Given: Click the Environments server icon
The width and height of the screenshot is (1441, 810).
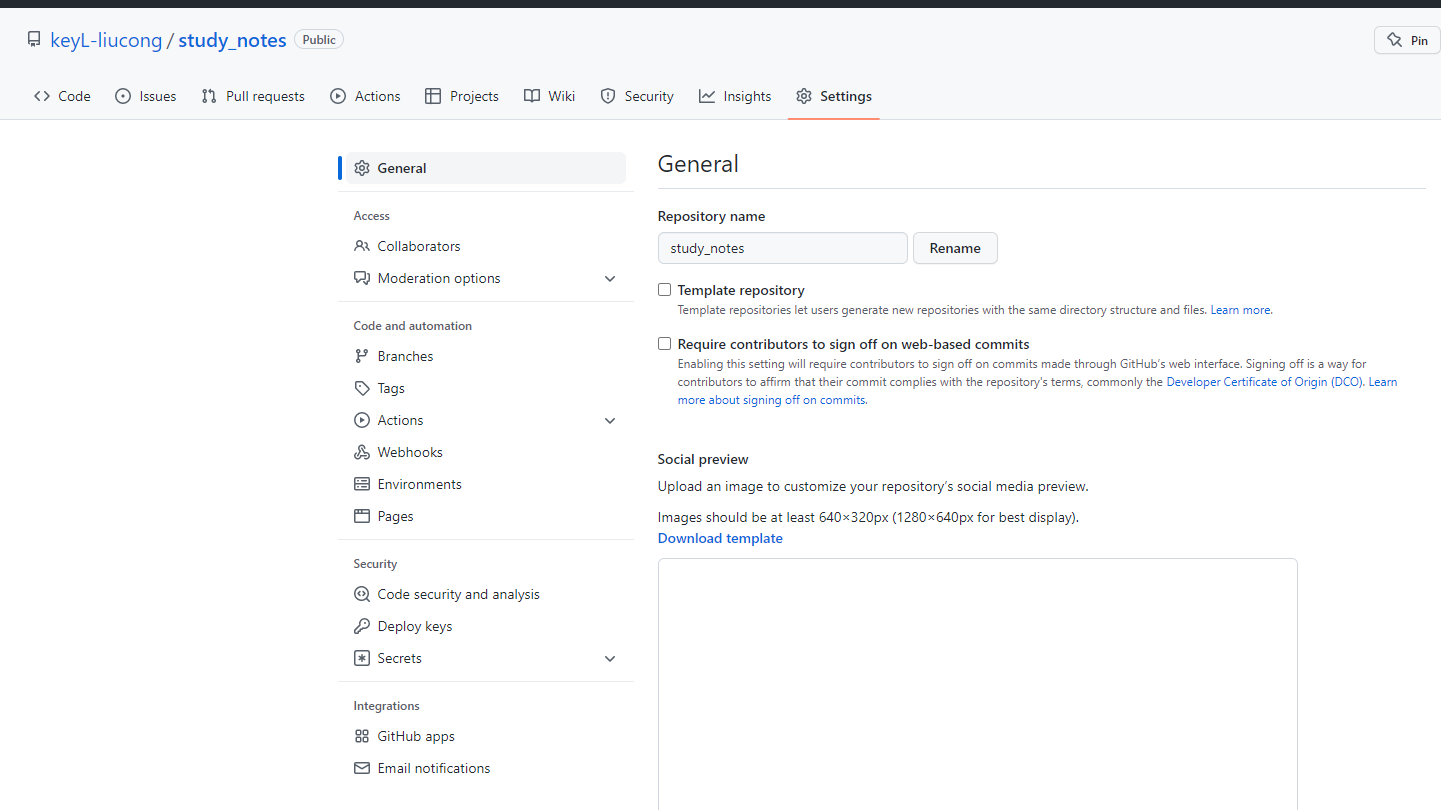Looking at the screenshot, I should pyautogui.click(x=362, y=484).
